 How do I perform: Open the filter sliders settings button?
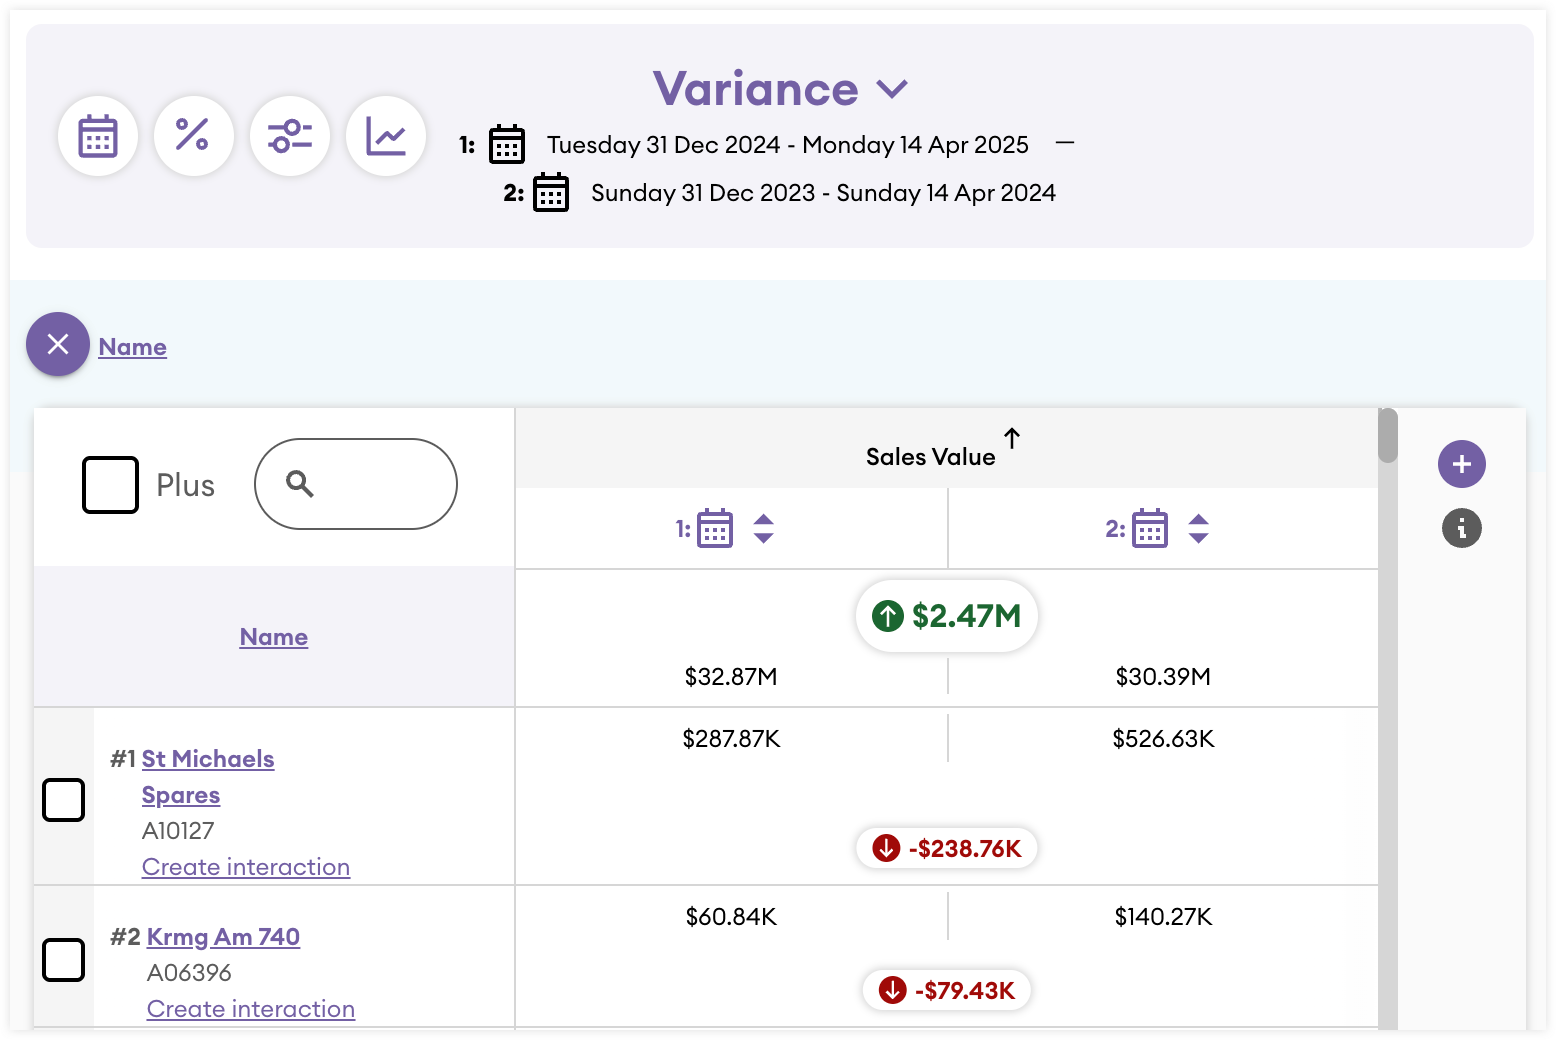pos(290,136)
